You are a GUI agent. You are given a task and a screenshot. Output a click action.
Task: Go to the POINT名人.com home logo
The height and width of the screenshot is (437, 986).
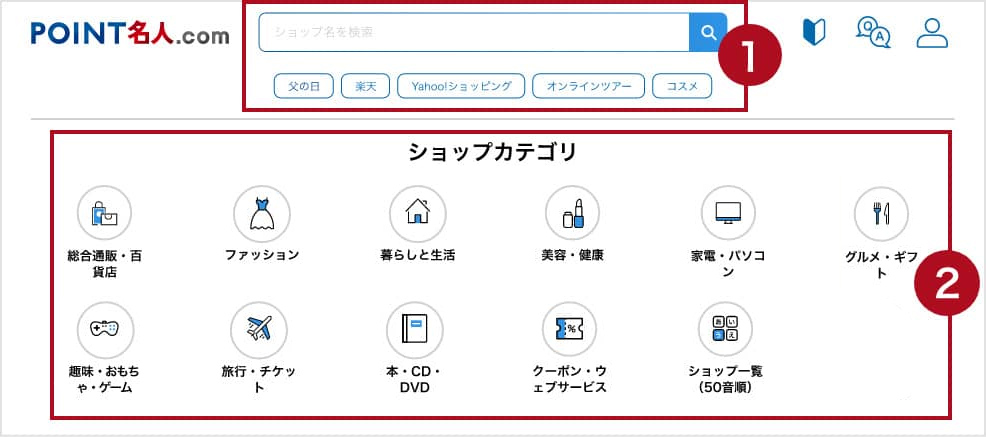point(130,35)
